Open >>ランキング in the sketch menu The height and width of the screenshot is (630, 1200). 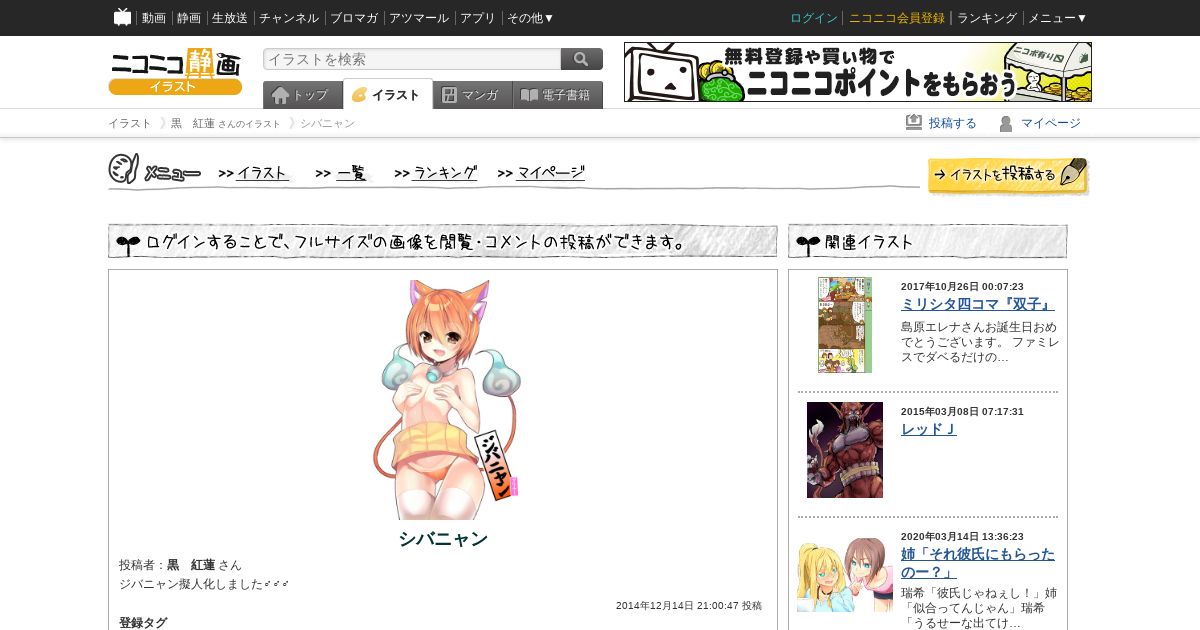436,173
